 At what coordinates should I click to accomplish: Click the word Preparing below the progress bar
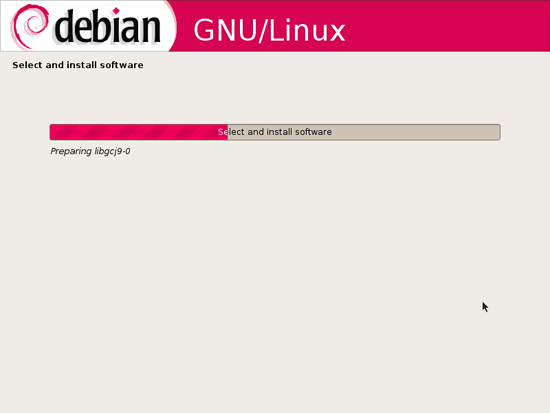coord(71,151)
